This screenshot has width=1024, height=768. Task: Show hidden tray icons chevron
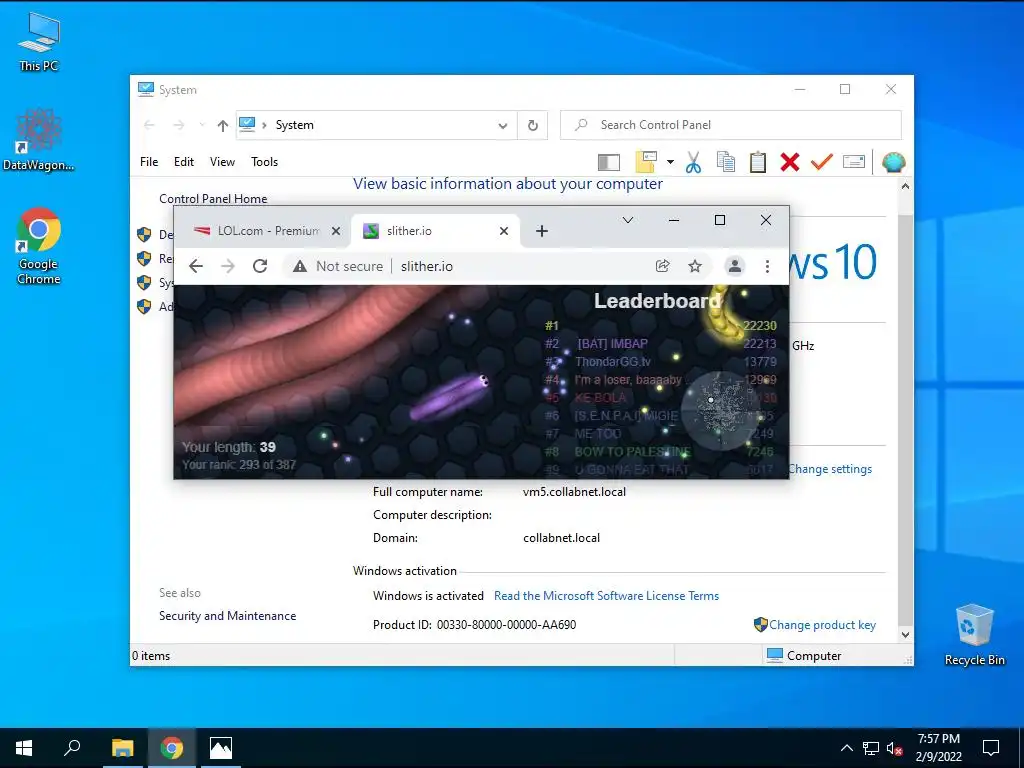(846, 748)
